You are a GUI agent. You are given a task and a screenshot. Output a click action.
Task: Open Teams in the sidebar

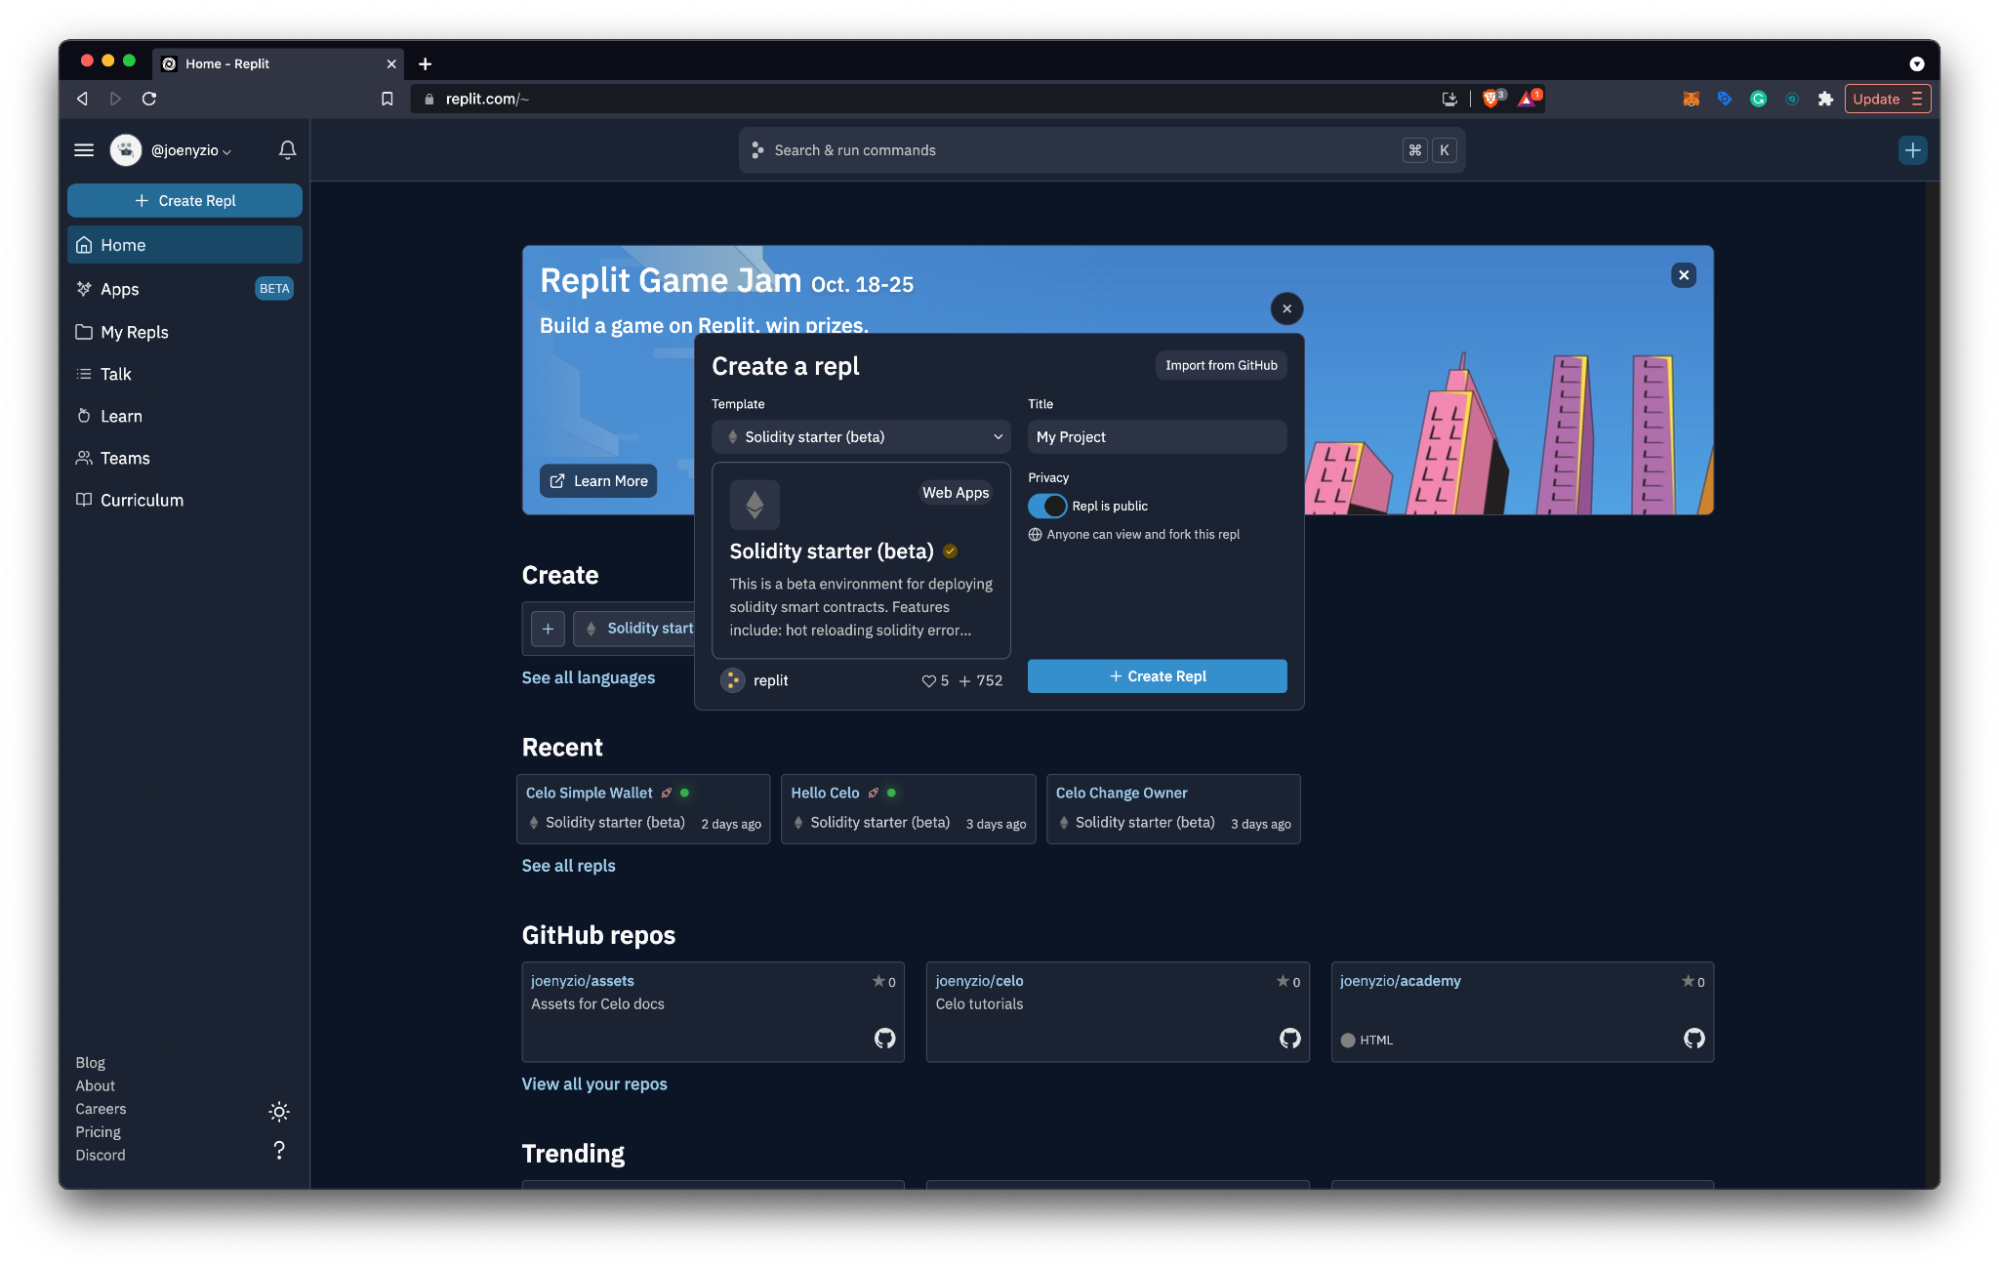click(125, 458)
